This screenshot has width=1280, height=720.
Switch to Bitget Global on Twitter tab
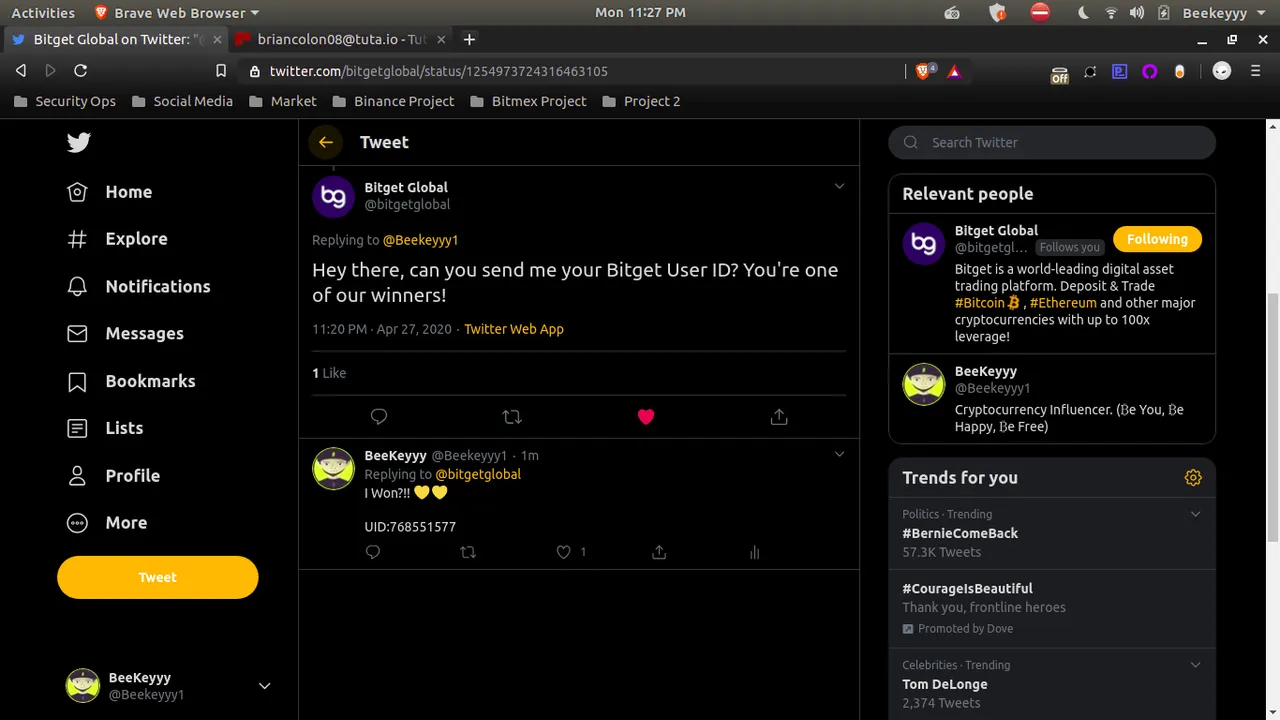pos(116,39)
